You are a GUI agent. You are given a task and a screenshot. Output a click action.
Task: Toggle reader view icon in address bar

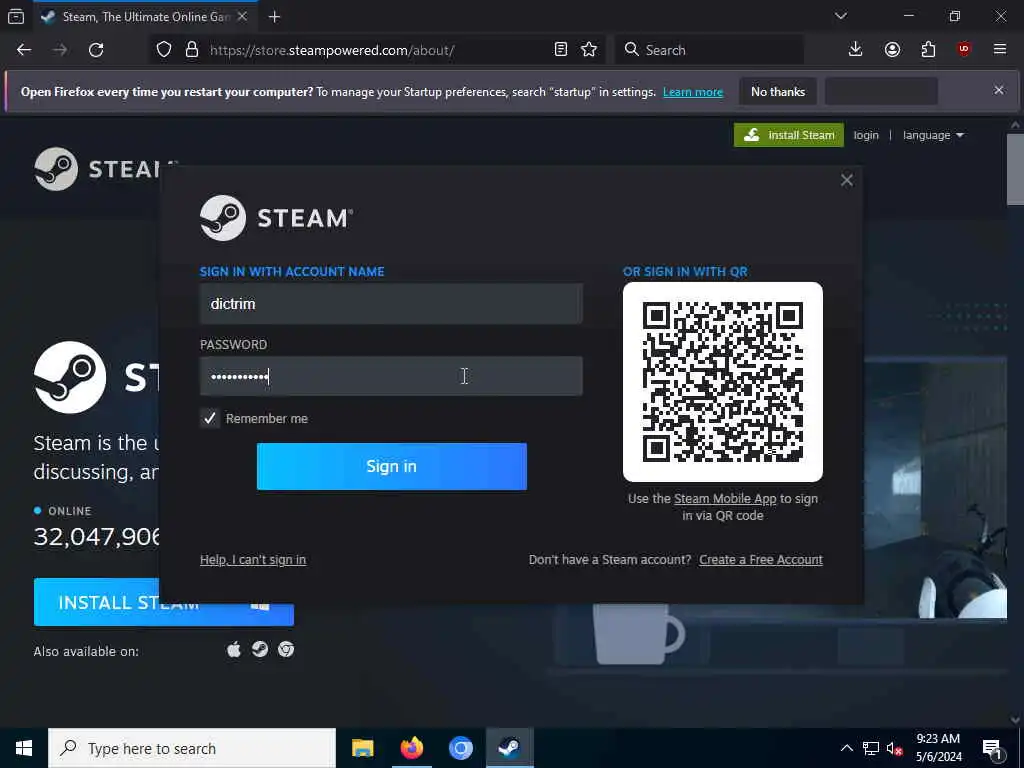tap(560, 50)
